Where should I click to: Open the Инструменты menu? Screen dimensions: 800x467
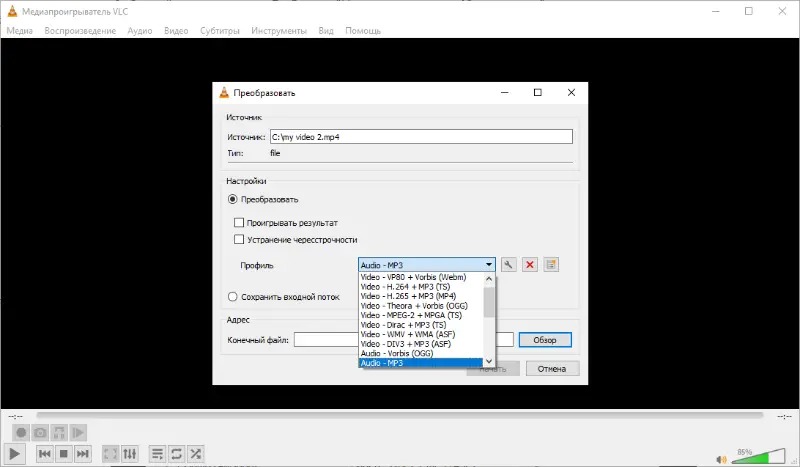point(279,31)
